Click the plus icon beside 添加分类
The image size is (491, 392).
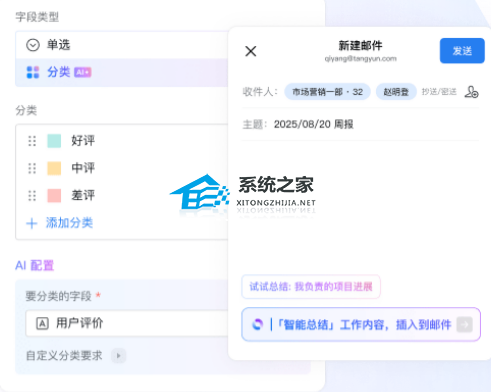[x=32, y=223]
